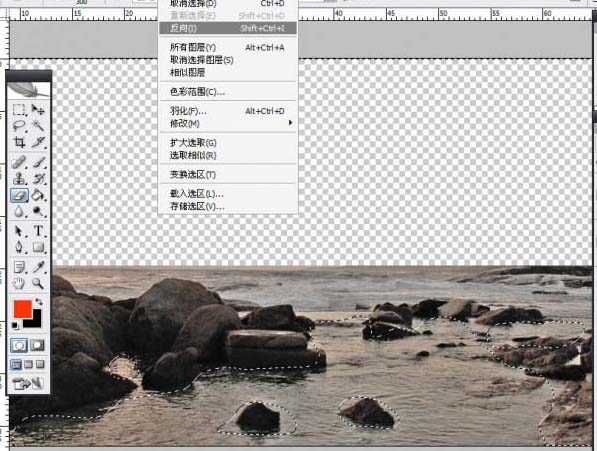Select the Blur (water drop) tool

coord(19,211)
